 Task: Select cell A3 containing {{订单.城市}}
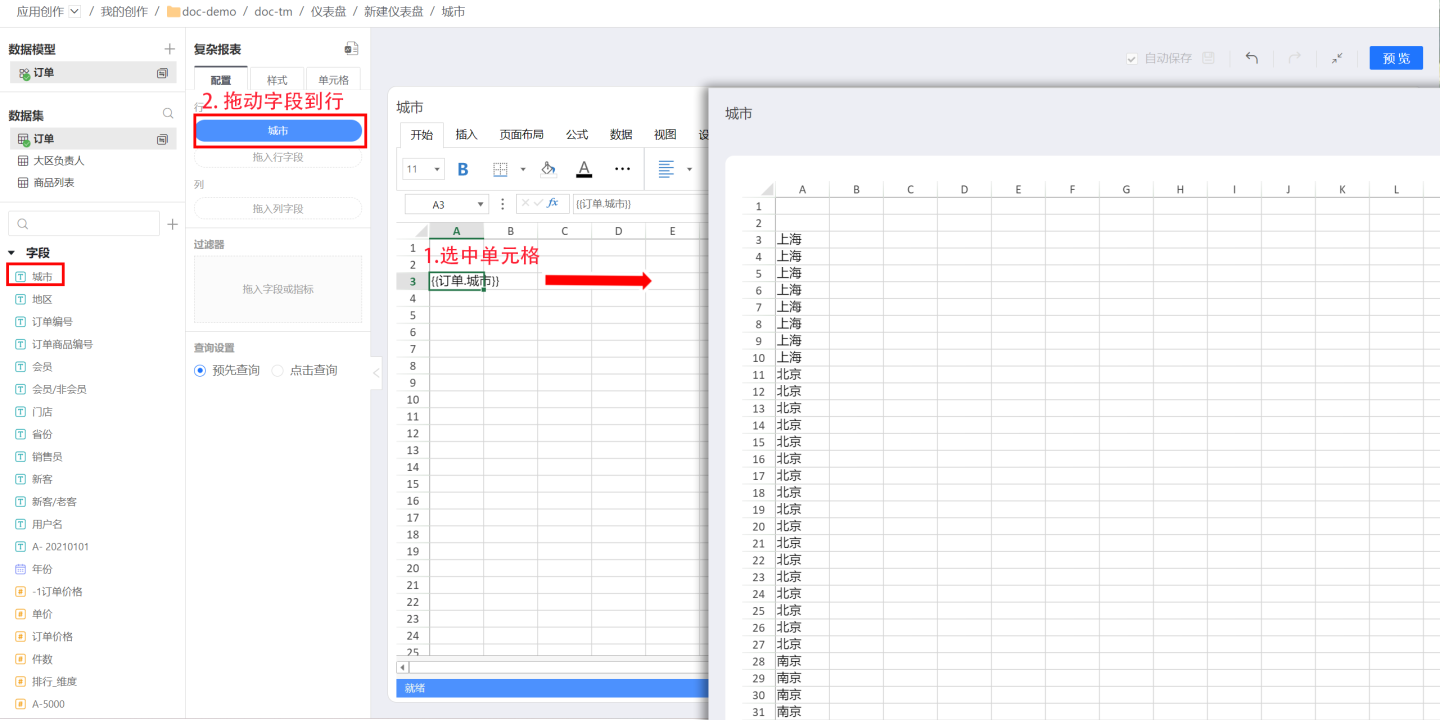point(457,281)
